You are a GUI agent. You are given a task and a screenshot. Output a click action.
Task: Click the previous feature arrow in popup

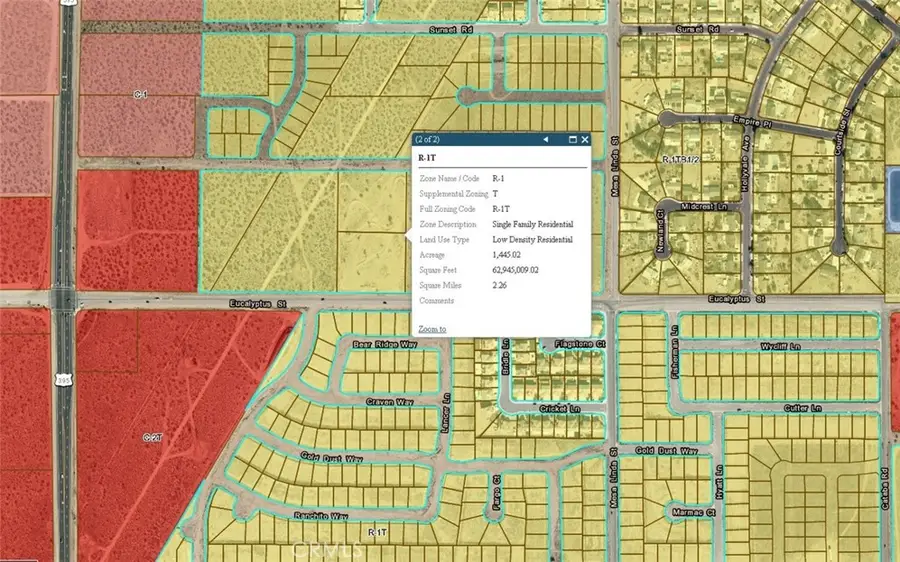click(546, 140)
